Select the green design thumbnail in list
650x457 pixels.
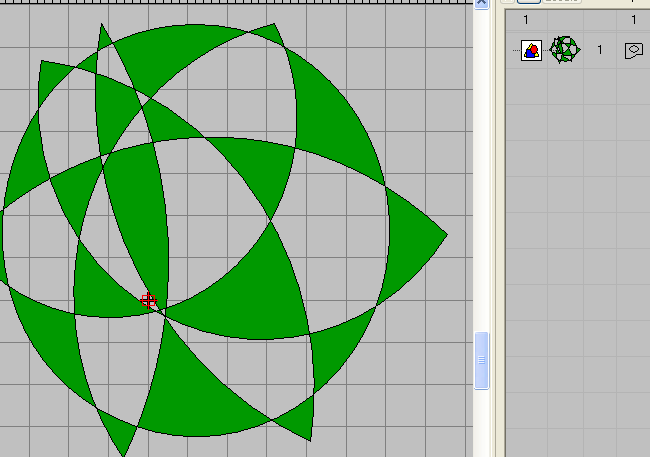[x=566, y=50]
